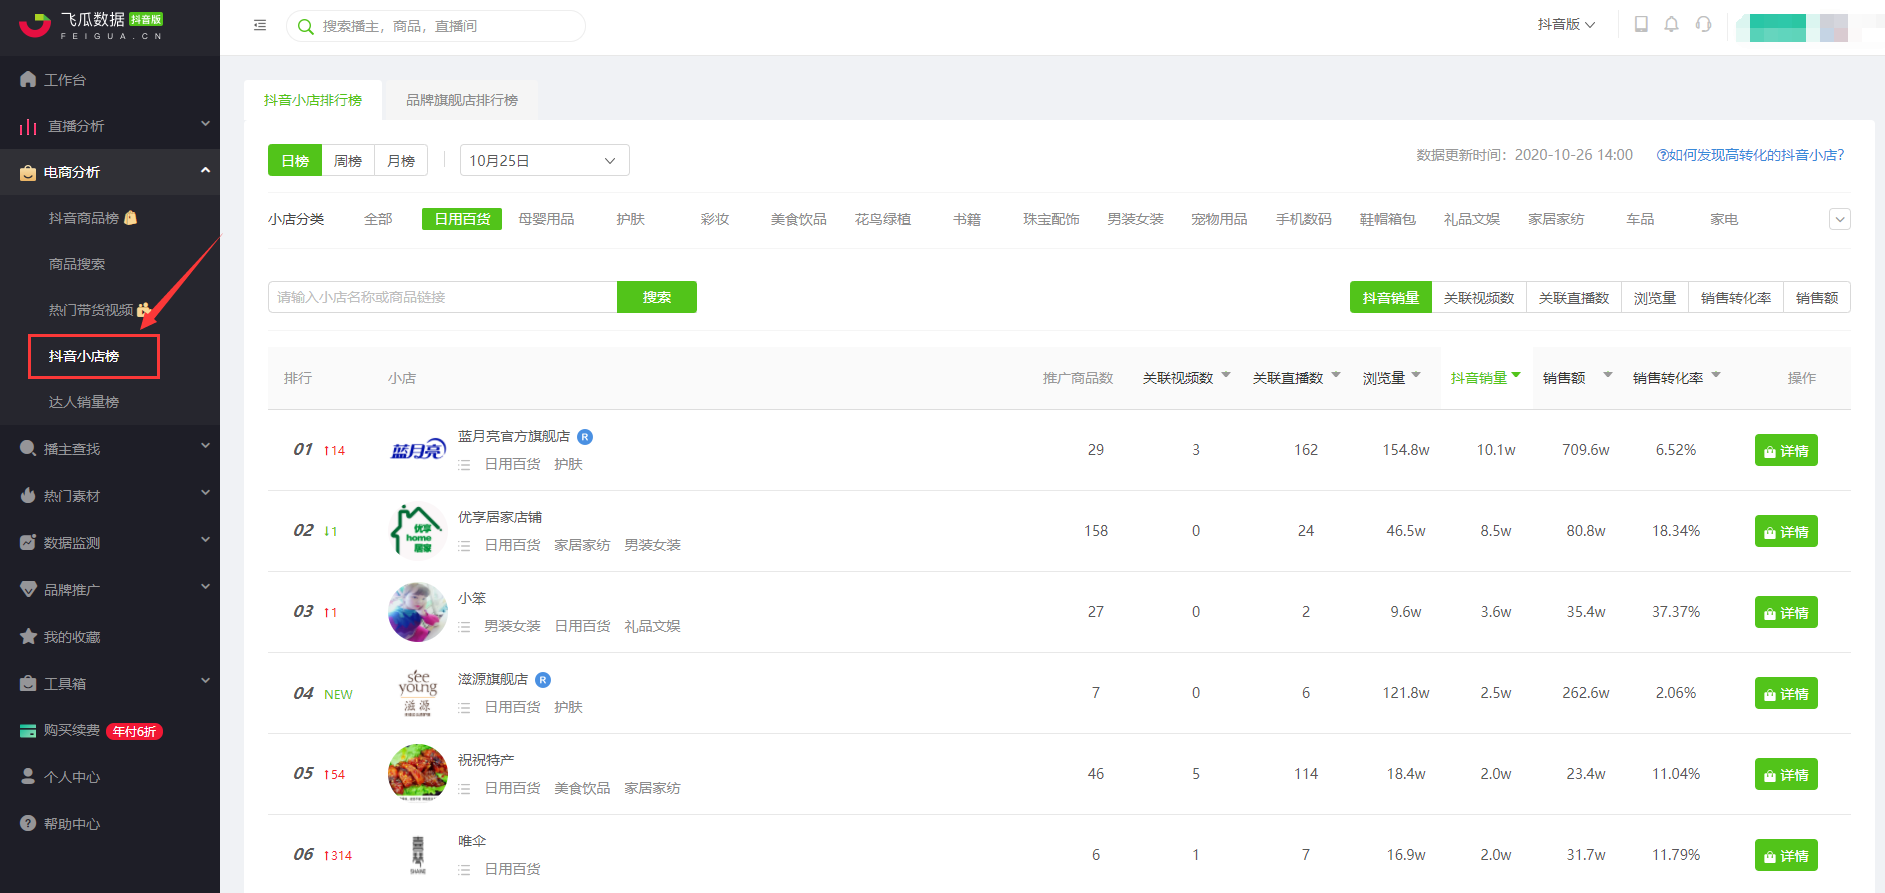This screenshot has height=893, width=1885.
Task: Click the 品牌推广 diamond icon
Action: click(x=28, y=589)
